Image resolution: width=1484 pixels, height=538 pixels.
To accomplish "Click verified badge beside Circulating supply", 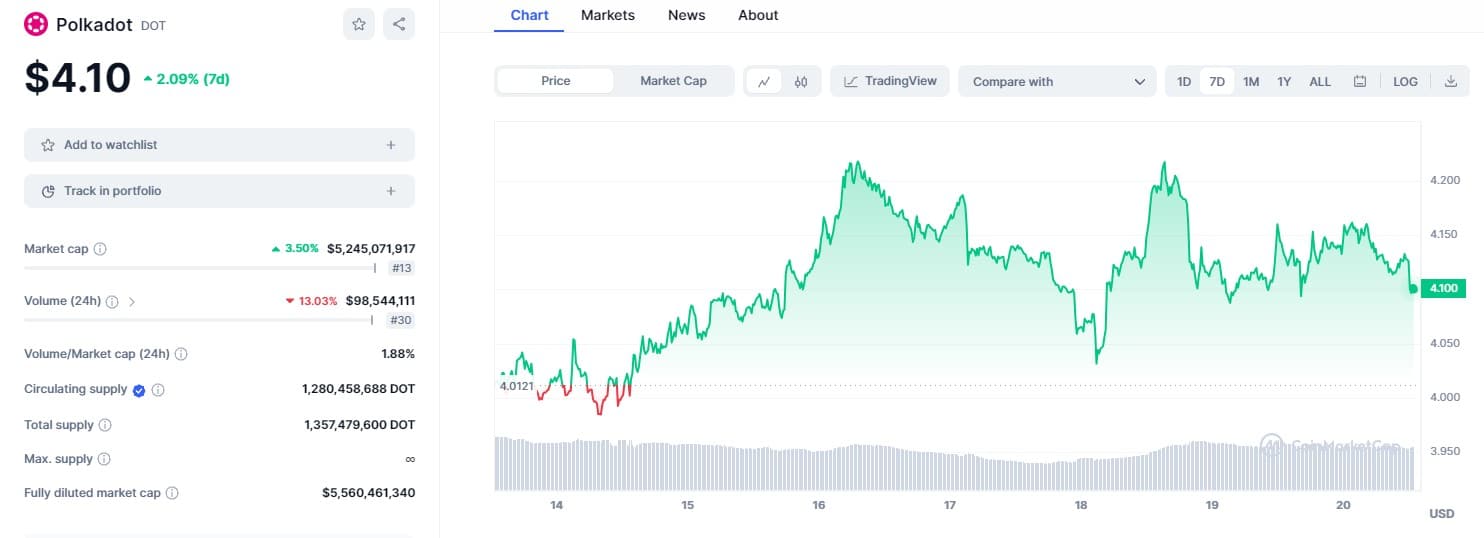I will pos(139,390).
